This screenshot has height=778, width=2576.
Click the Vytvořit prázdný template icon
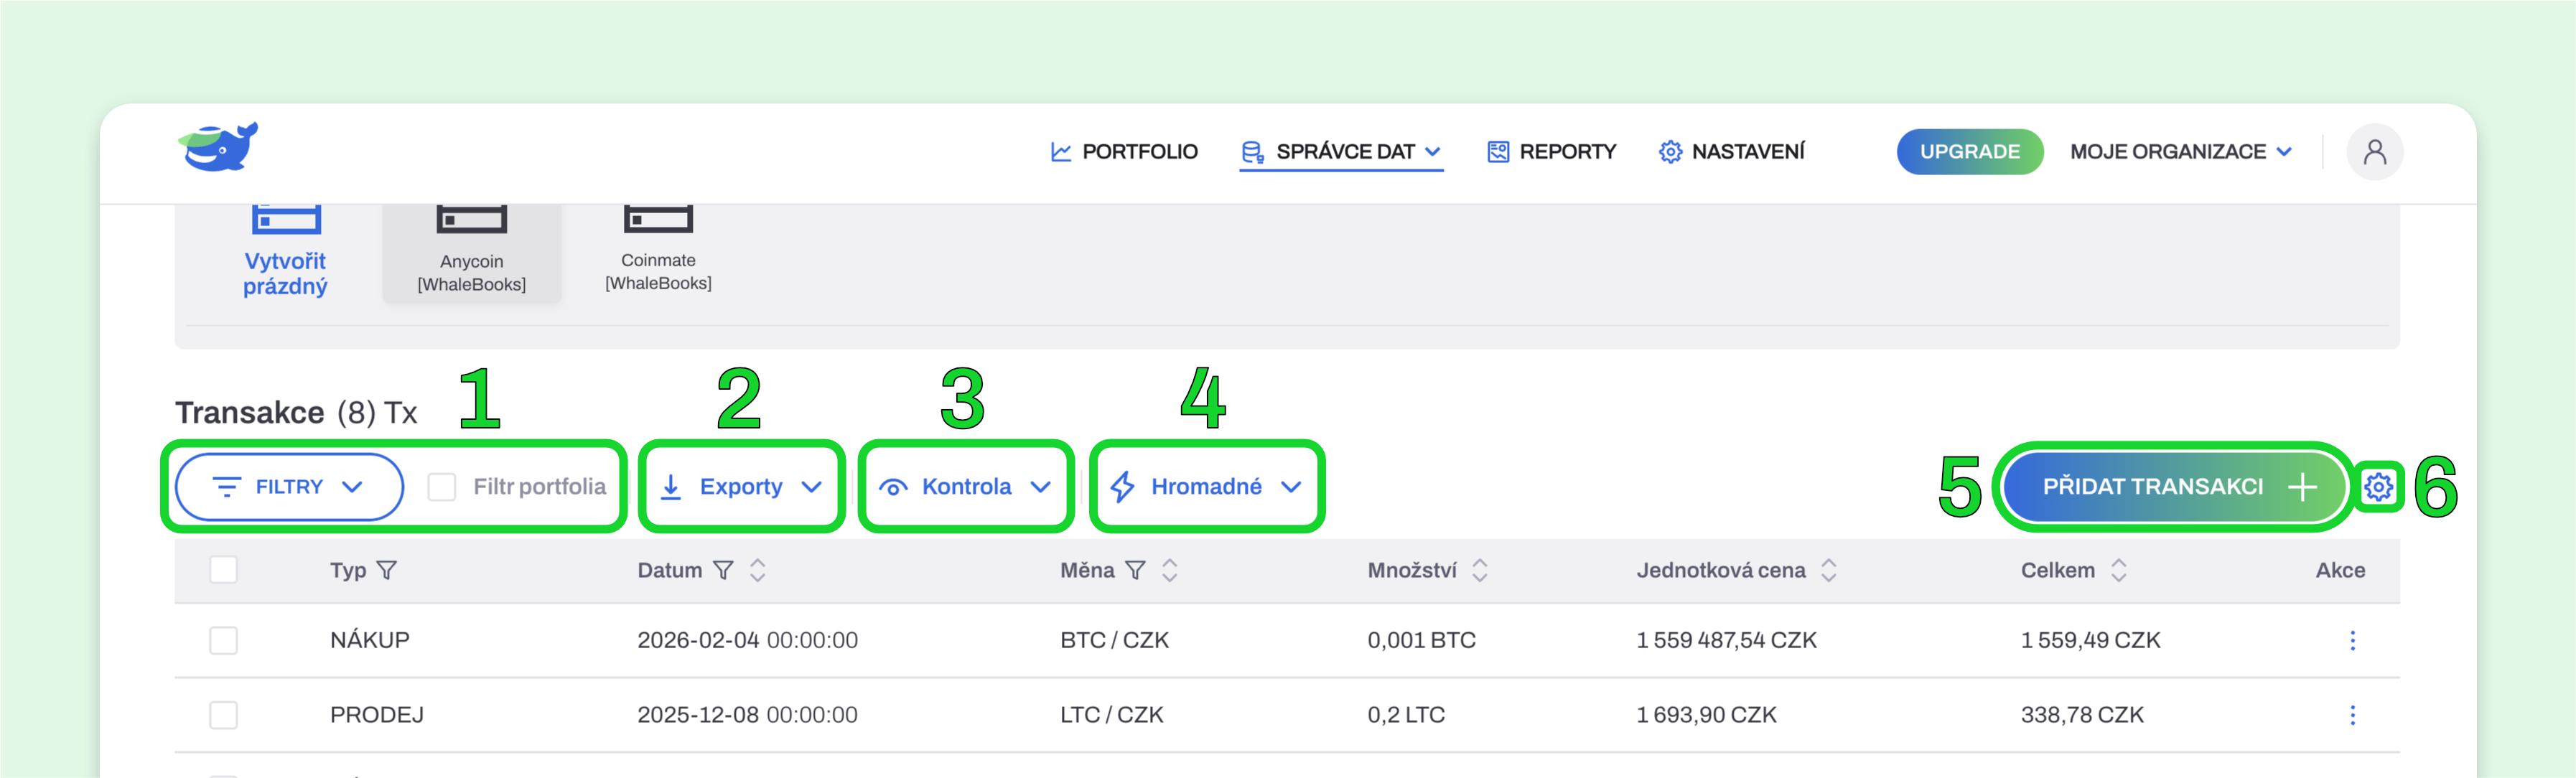286,219
